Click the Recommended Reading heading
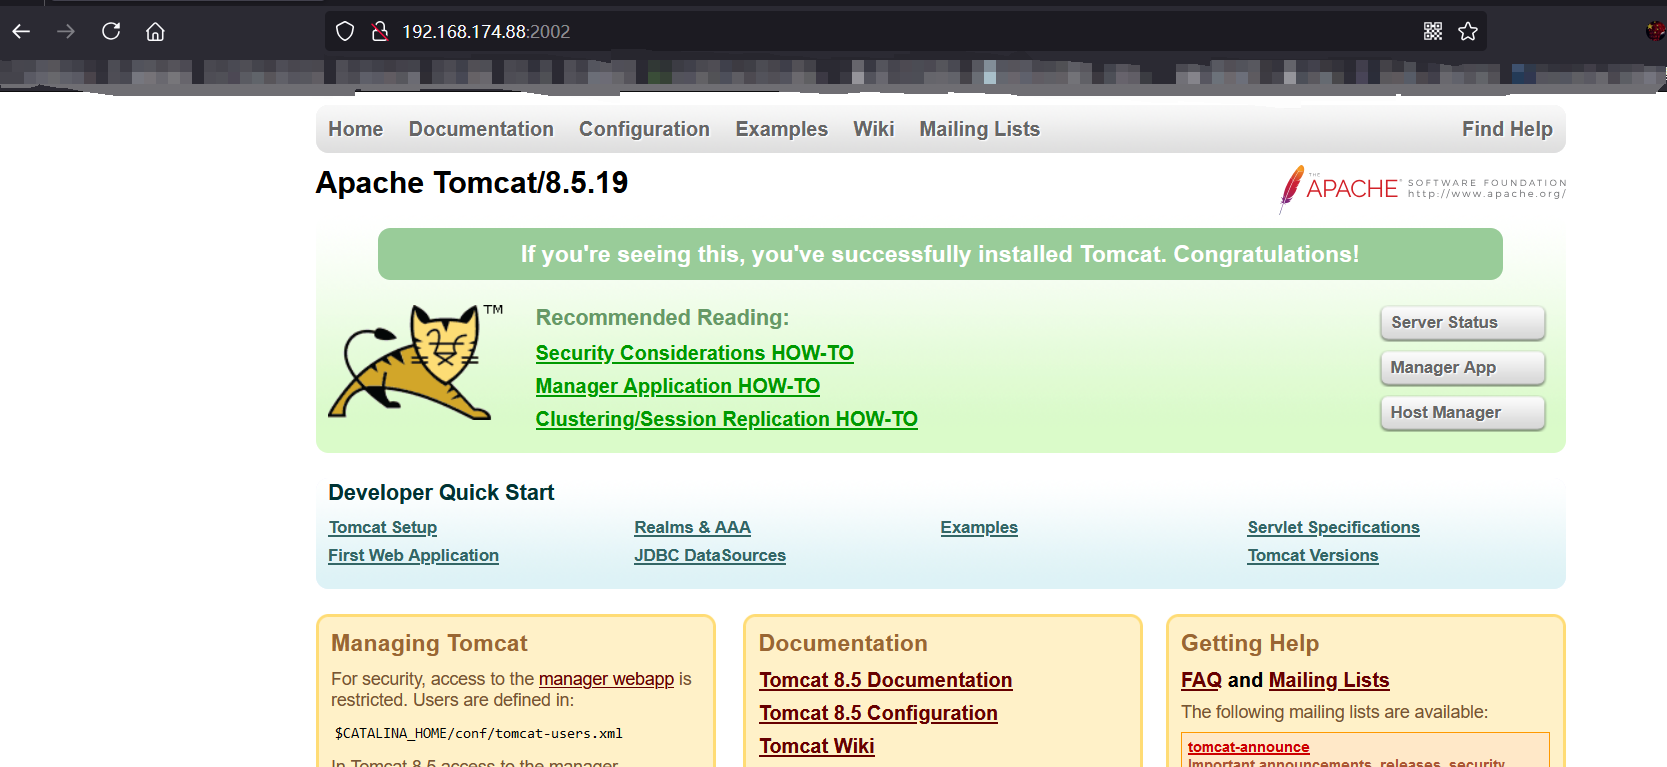The image size is (1667, 767). (x=662, y=317)
